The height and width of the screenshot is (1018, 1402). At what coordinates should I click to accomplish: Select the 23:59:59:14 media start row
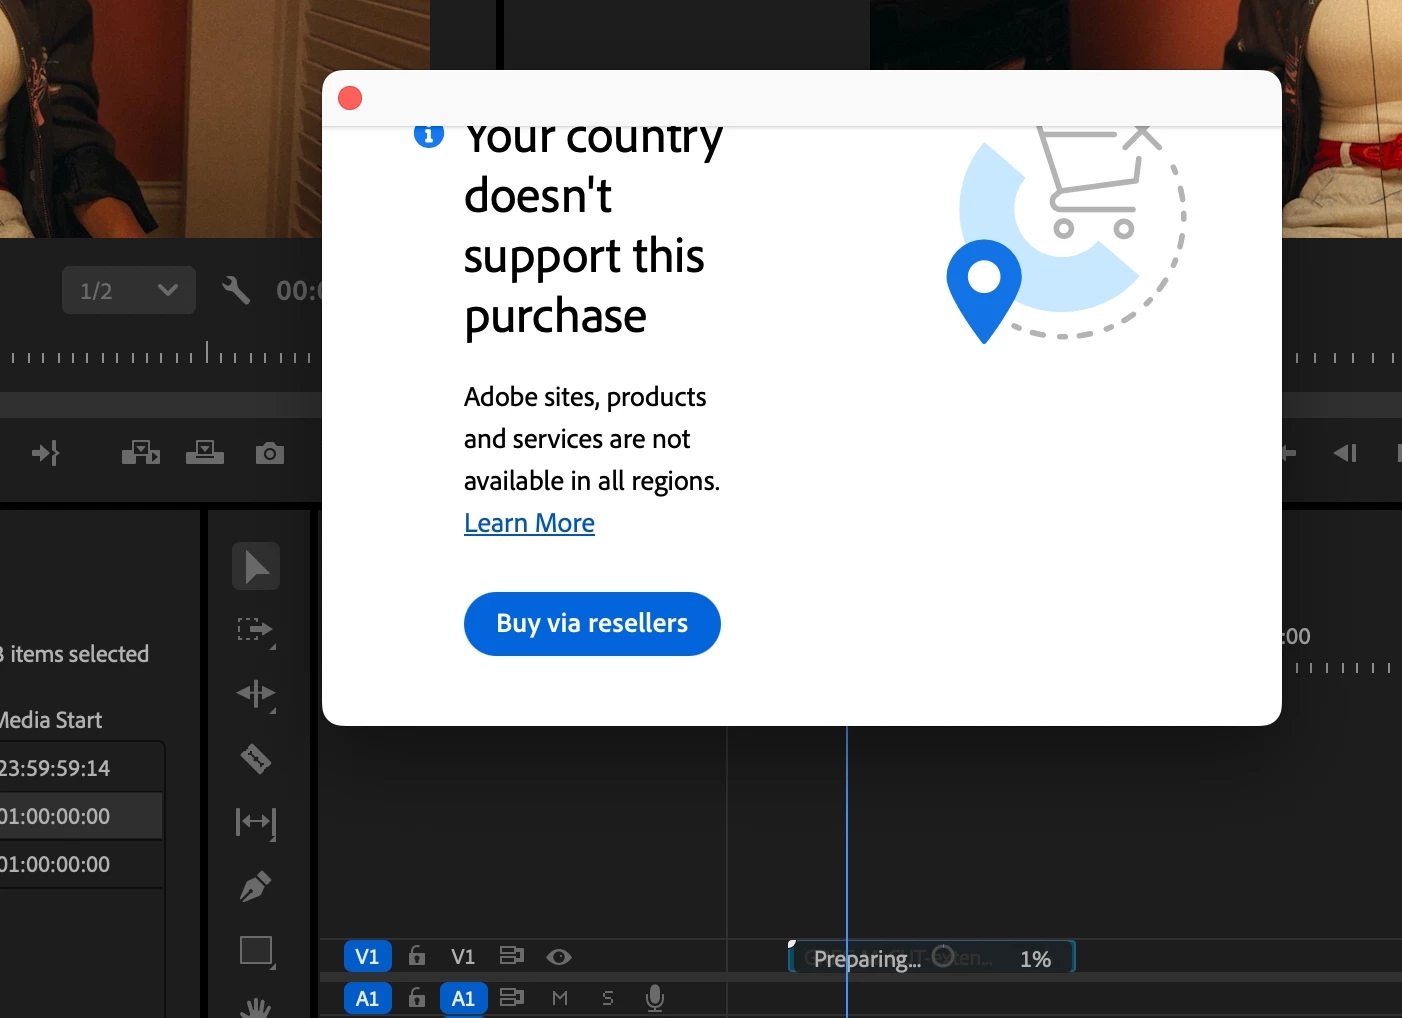(81, 768)
